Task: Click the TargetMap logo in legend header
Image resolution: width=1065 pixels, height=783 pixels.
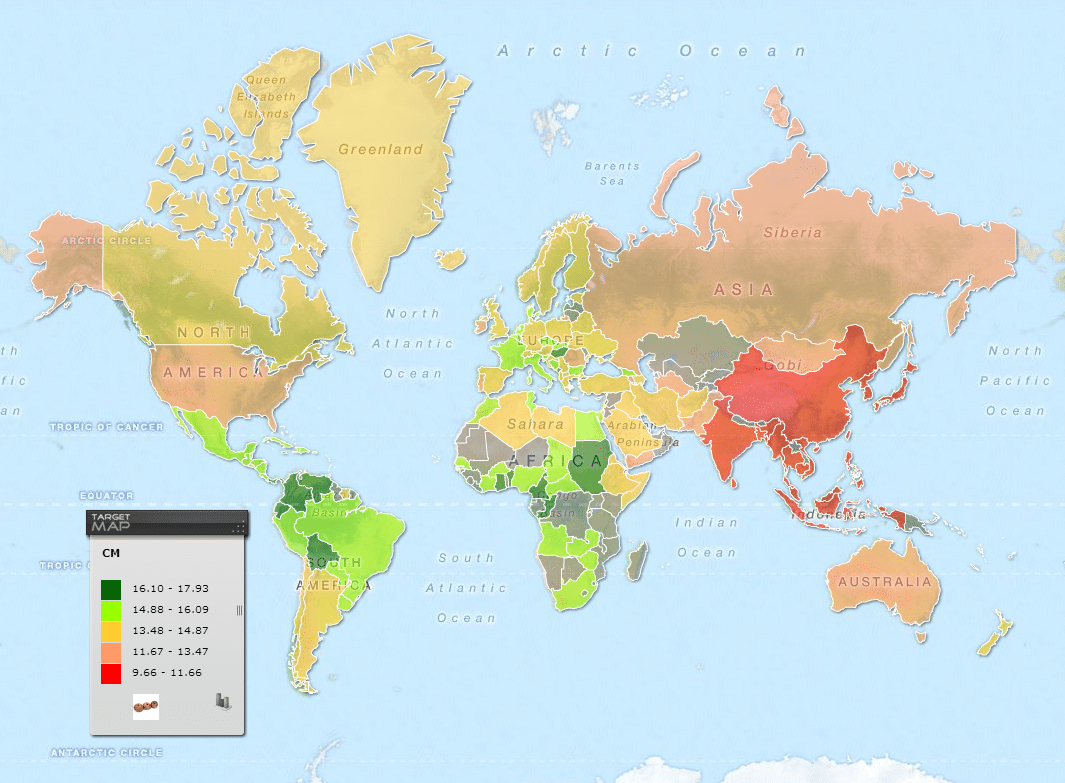Action: [x=110, y=522]
